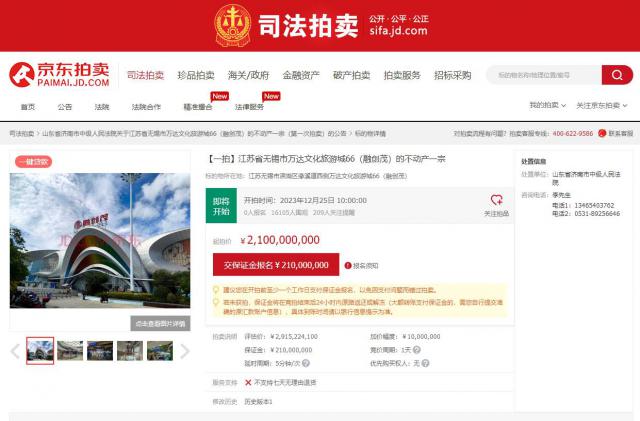Screen dimensions: 640x421
Task: Select the fourth thumbnail image
Action: point(130,351)
